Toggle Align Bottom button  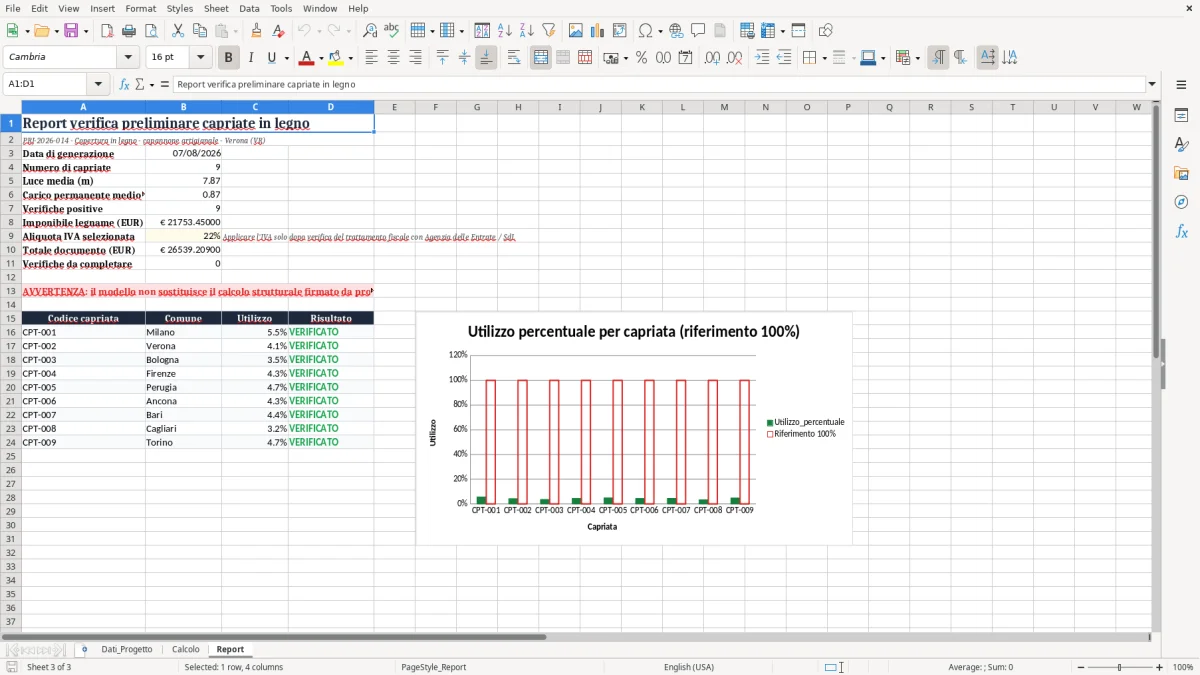click(486, 58)
